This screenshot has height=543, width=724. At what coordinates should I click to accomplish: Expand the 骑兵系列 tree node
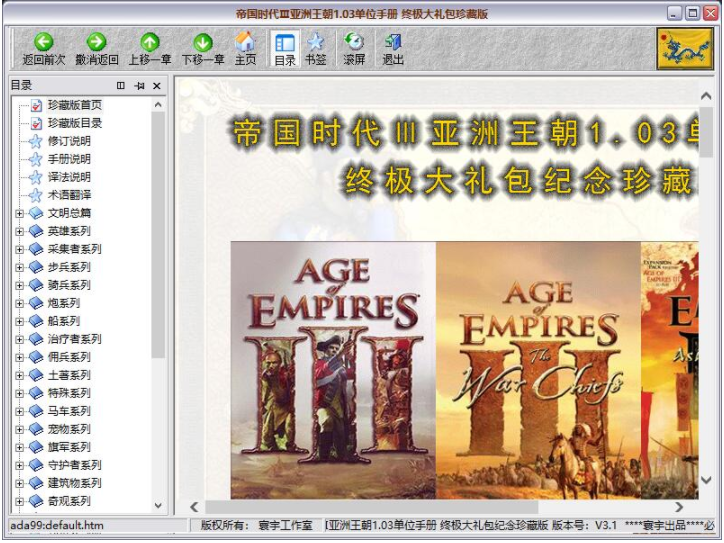(19, 285)
